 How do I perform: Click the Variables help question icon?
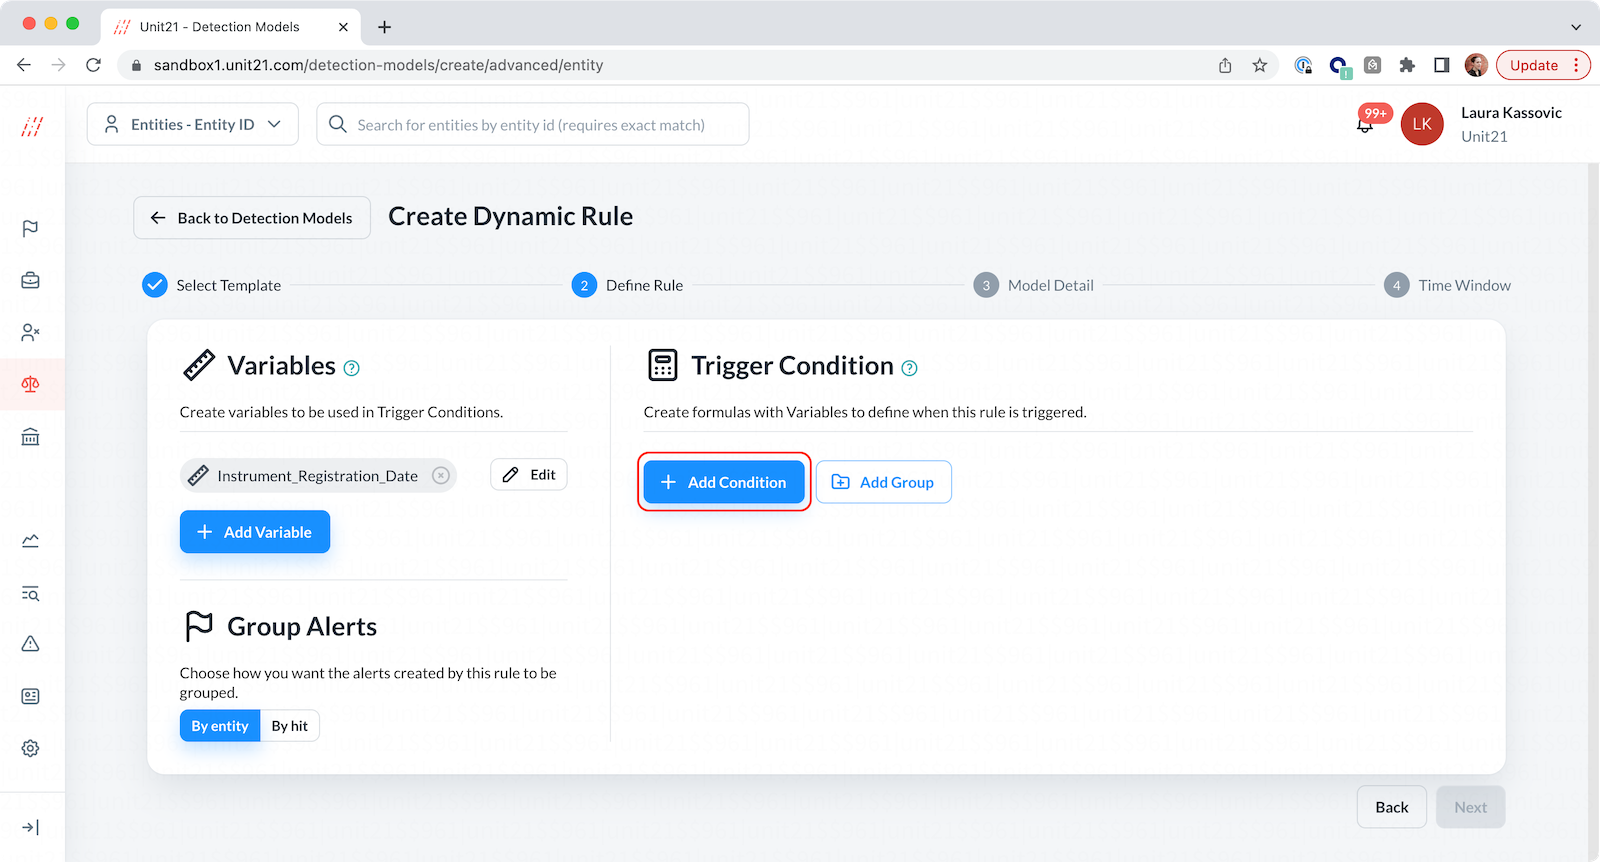(x=352, y=368)
